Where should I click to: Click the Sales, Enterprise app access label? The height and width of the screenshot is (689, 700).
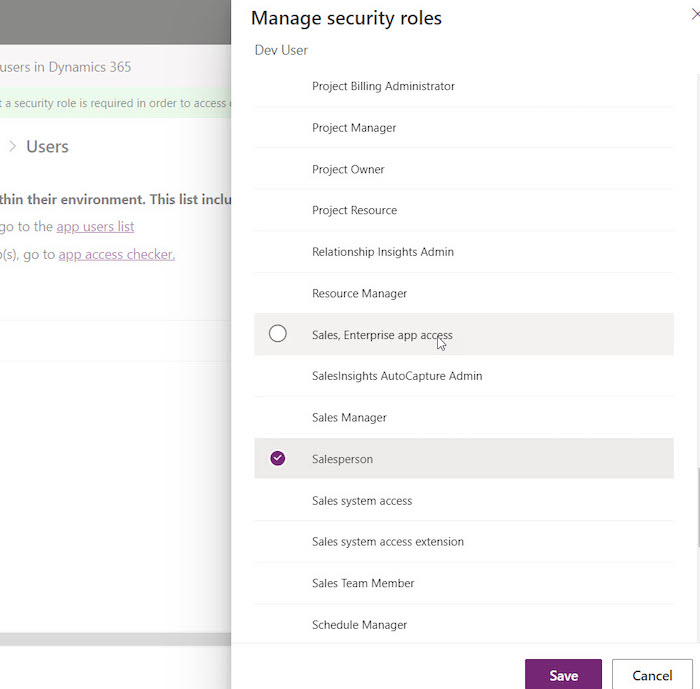382,335
